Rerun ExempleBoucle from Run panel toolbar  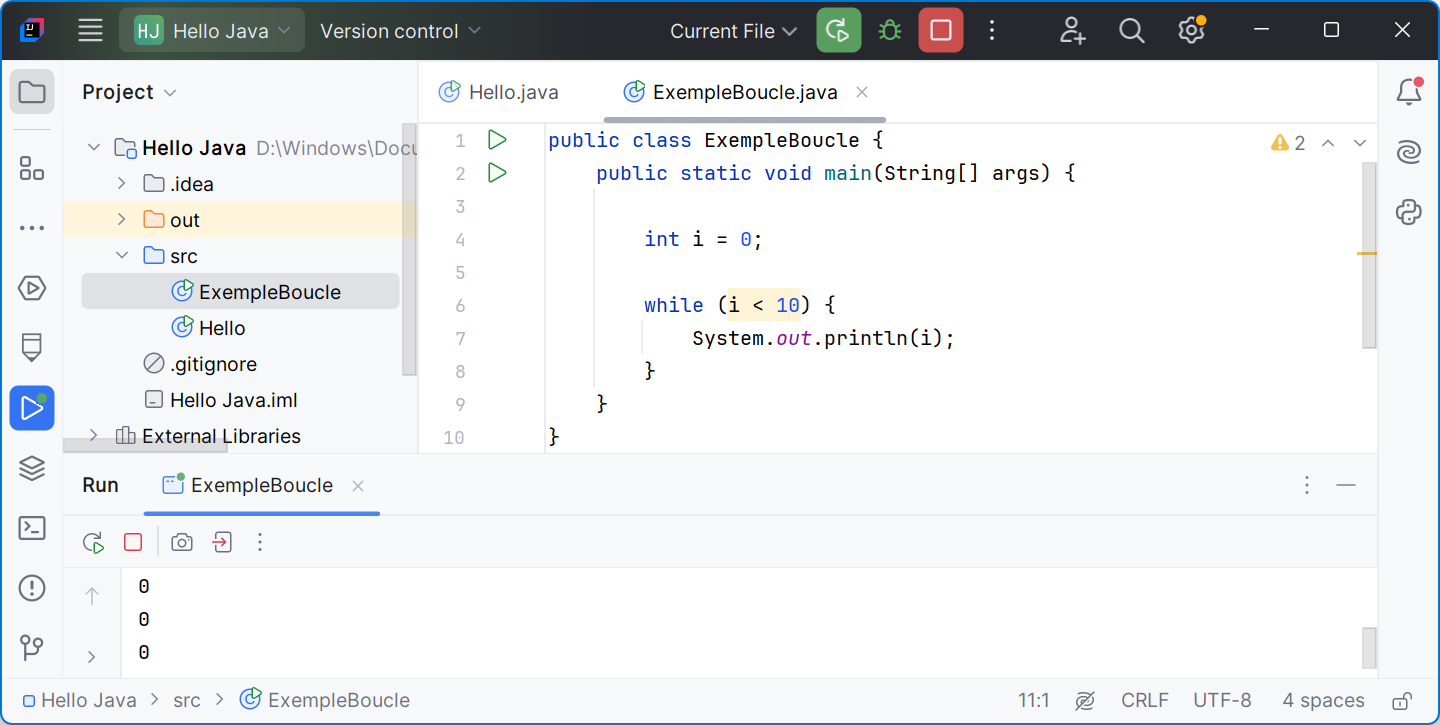point(93,542)
